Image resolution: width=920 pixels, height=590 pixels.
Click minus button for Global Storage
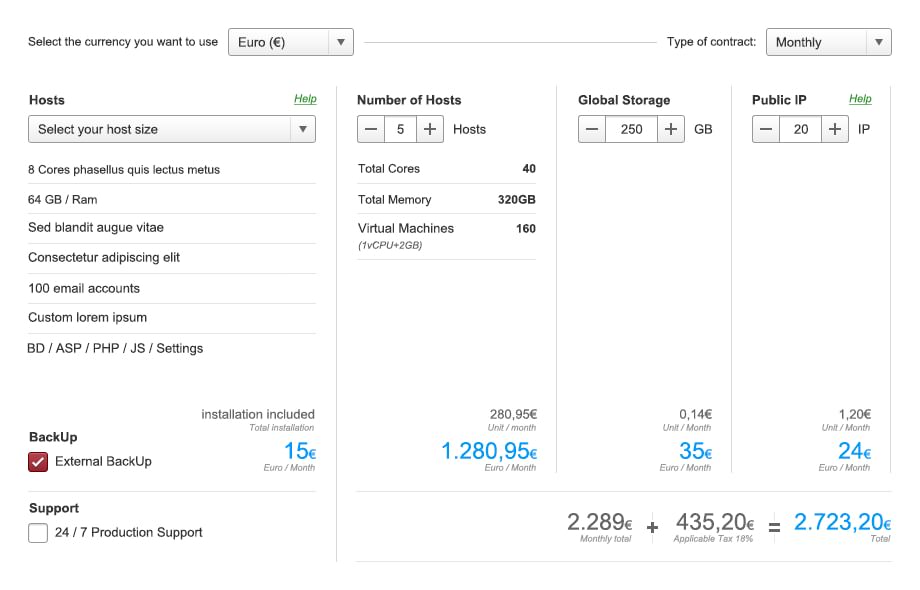592,129
